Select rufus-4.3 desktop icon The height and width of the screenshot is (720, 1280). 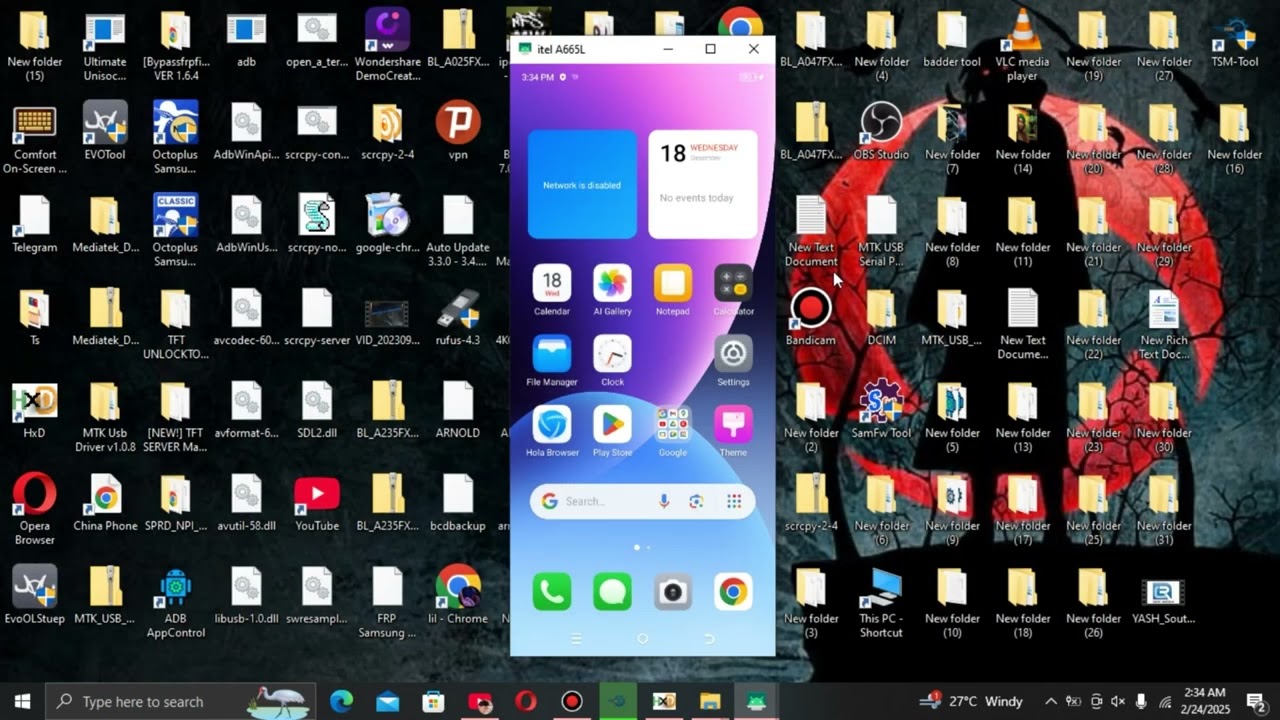458,319
